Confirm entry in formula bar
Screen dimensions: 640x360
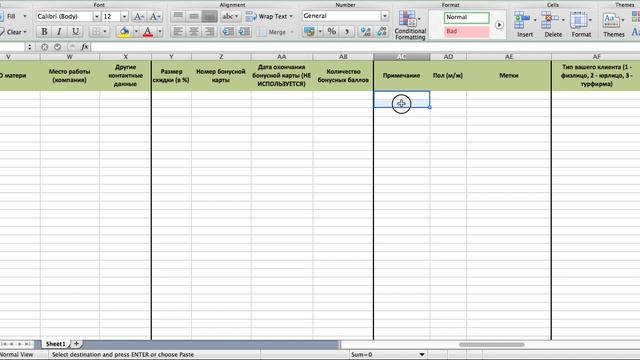(58, 47)
